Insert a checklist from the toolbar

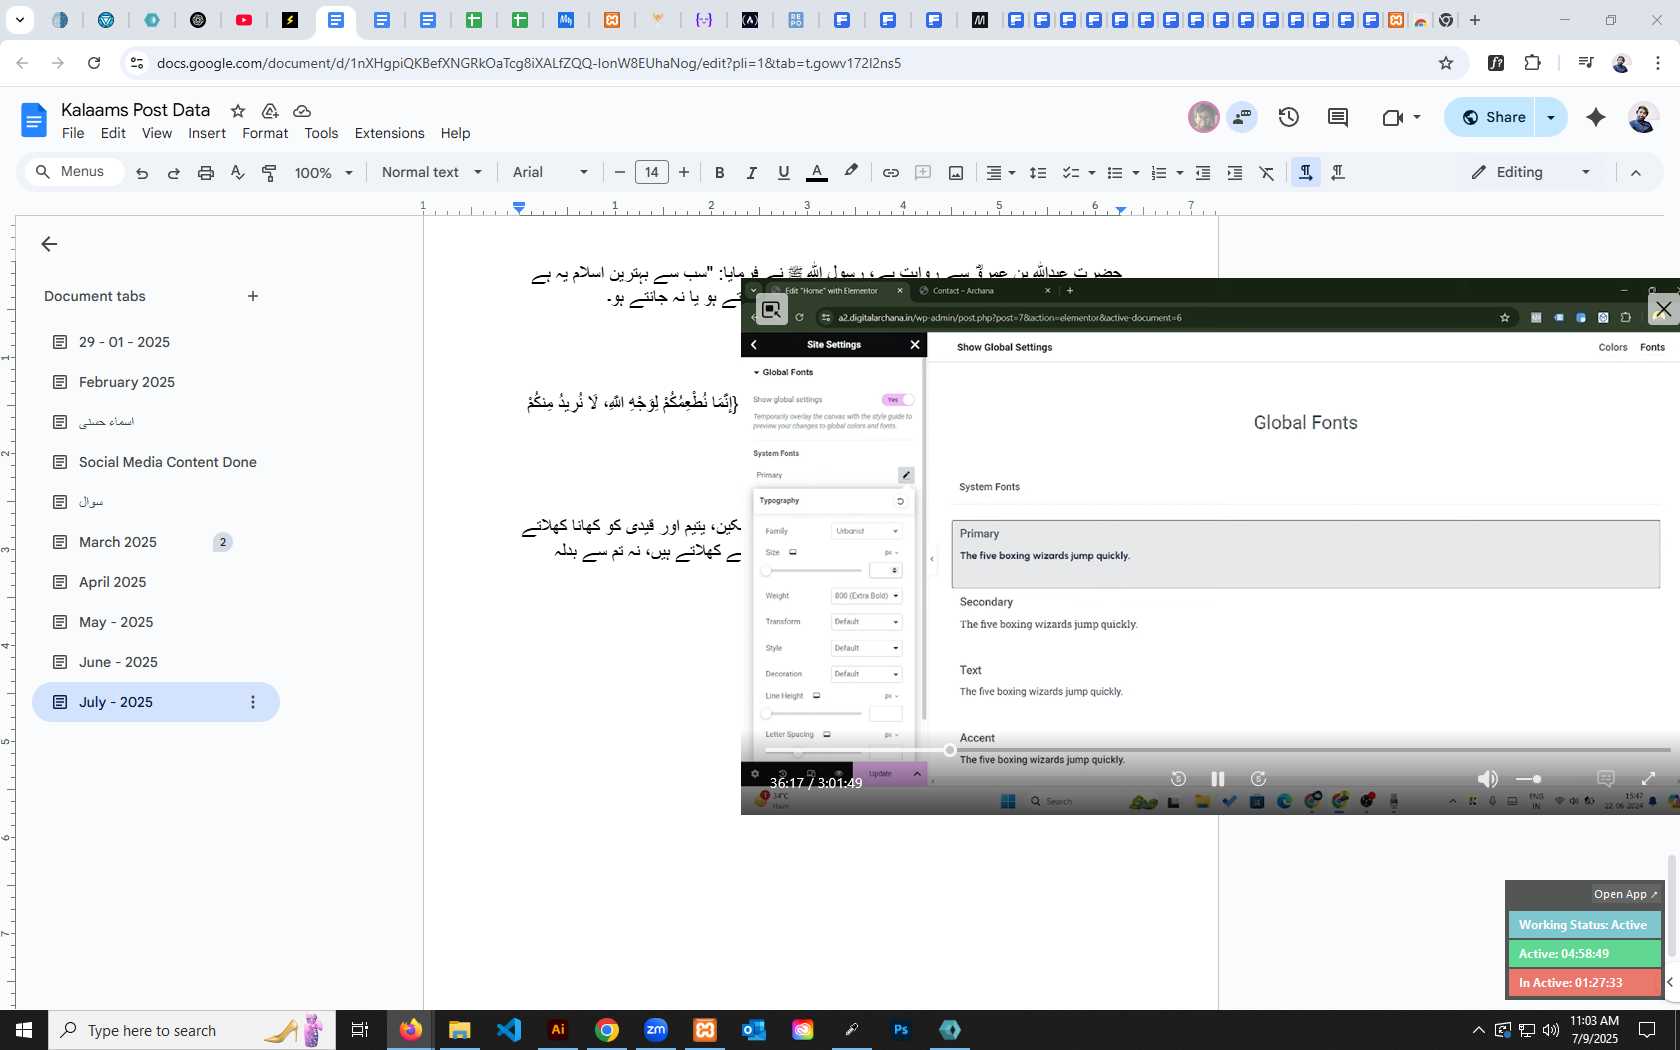[x=1070, y=173]
